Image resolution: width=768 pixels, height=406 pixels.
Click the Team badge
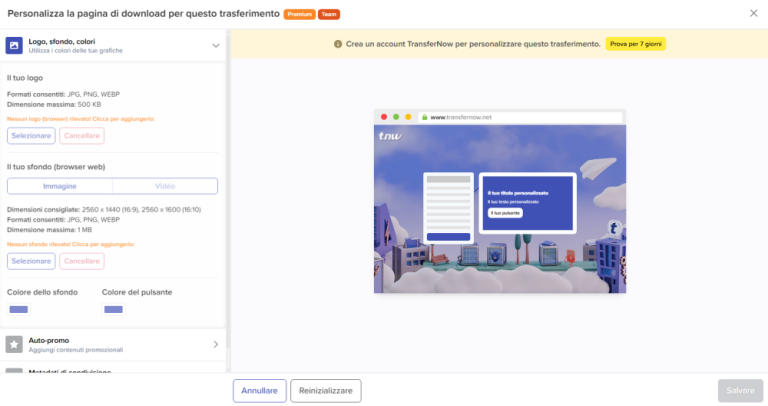click(329, 14)
